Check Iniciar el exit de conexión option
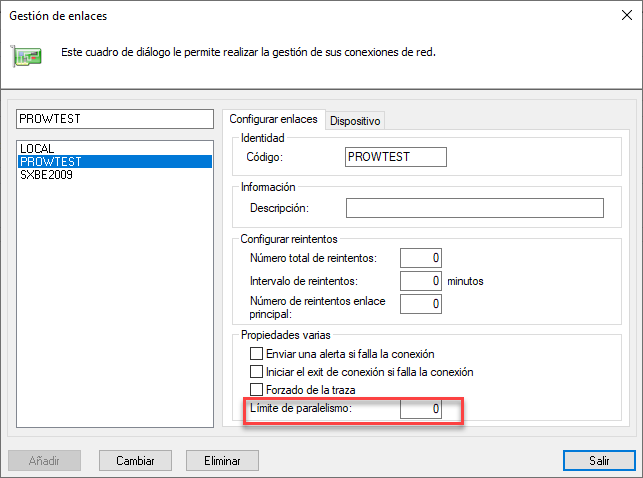Screen dimensions: 643x478 click(x=257, y=371)
